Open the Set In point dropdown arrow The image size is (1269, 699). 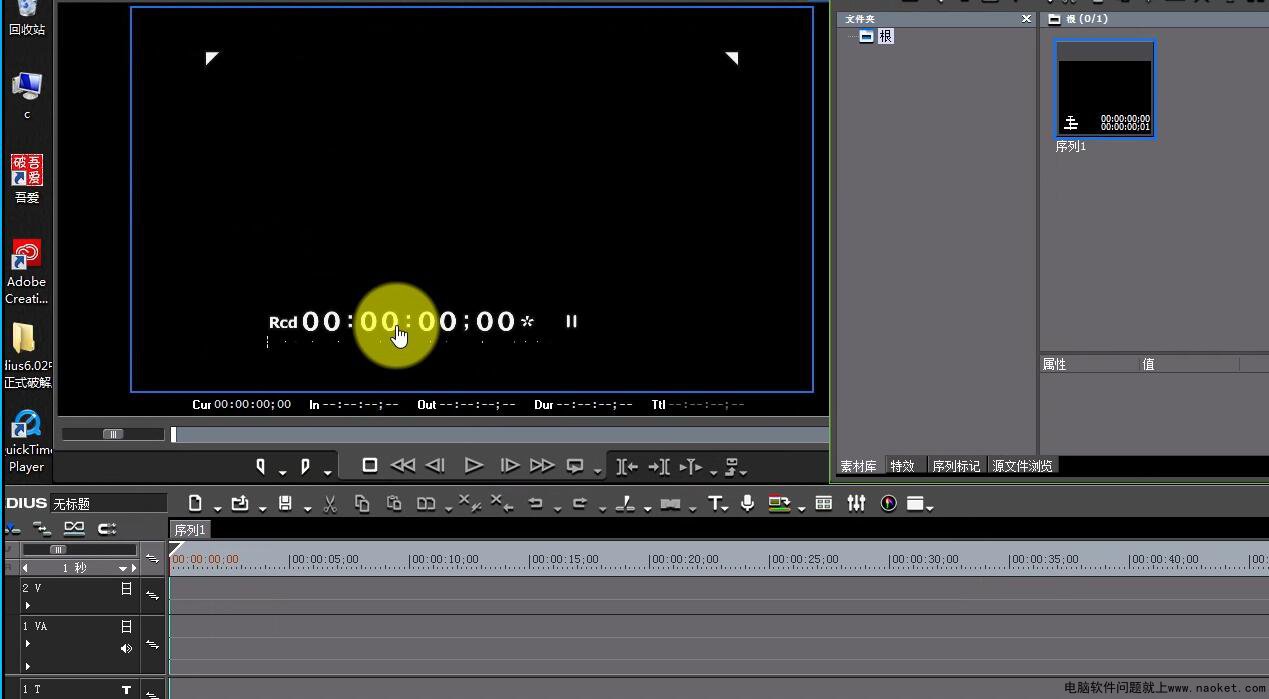coord(283,472)
